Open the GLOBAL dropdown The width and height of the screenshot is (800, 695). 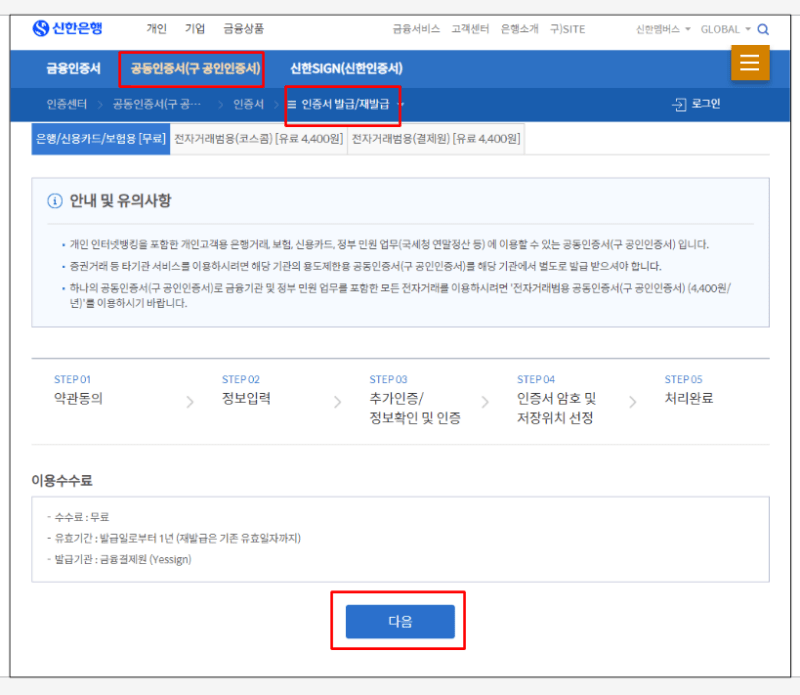click(722, 30)
